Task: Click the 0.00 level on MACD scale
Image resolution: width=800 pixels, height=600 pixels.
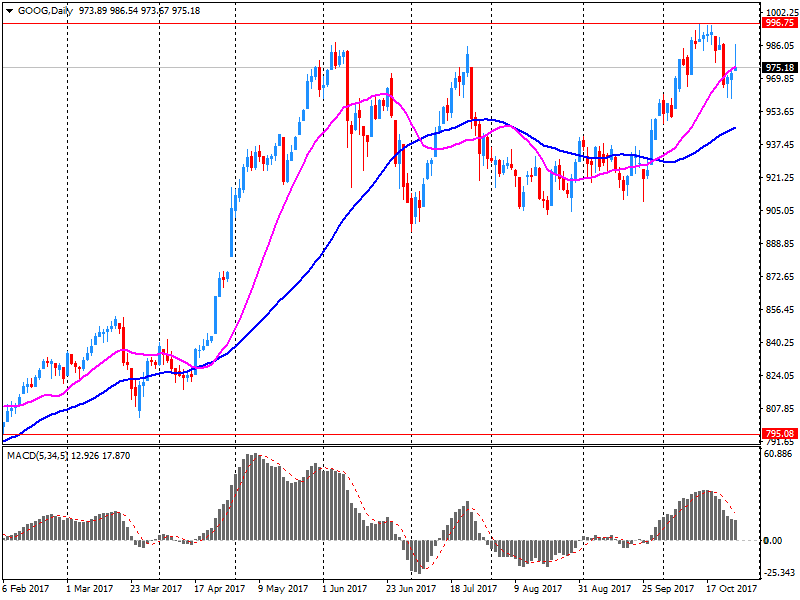Action: [x=772, y=541]
